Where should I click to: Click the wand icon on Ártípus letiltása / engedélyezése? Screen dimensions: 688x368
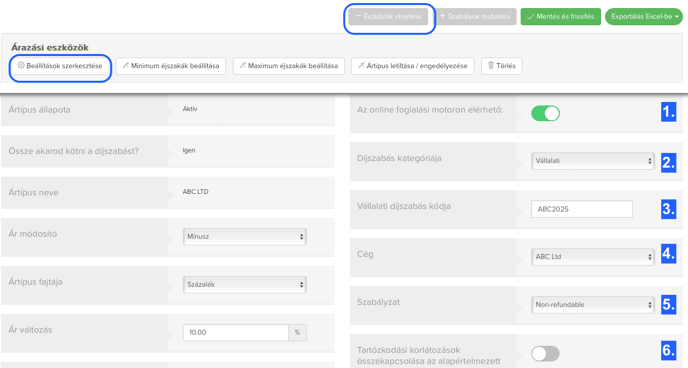coord(361,65)
